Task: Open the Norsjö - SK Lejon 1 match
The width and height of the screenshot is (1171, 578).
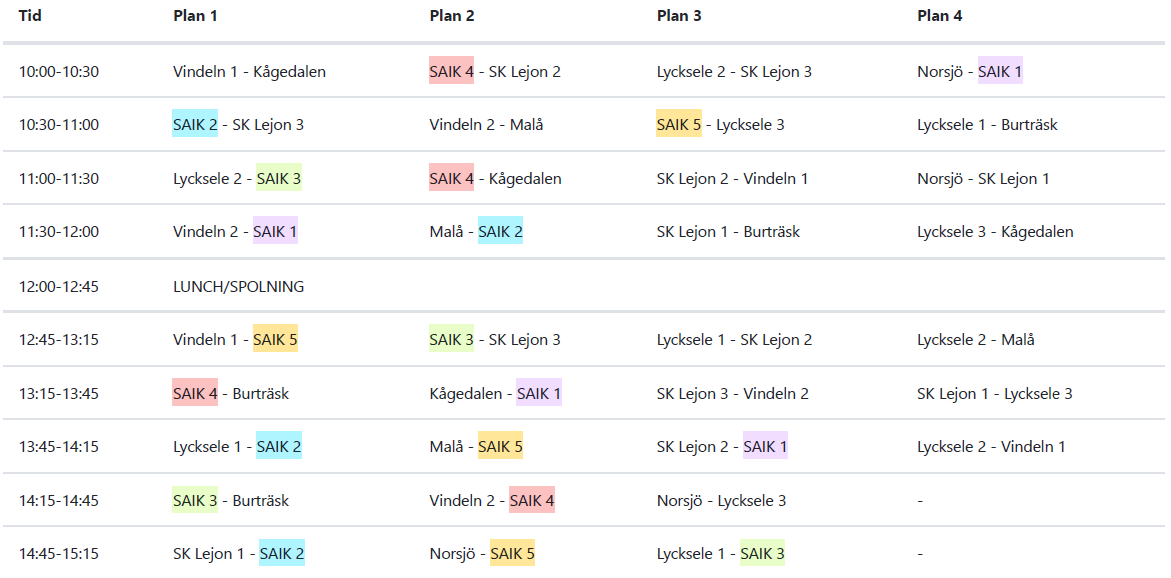Action: point(983,179)
